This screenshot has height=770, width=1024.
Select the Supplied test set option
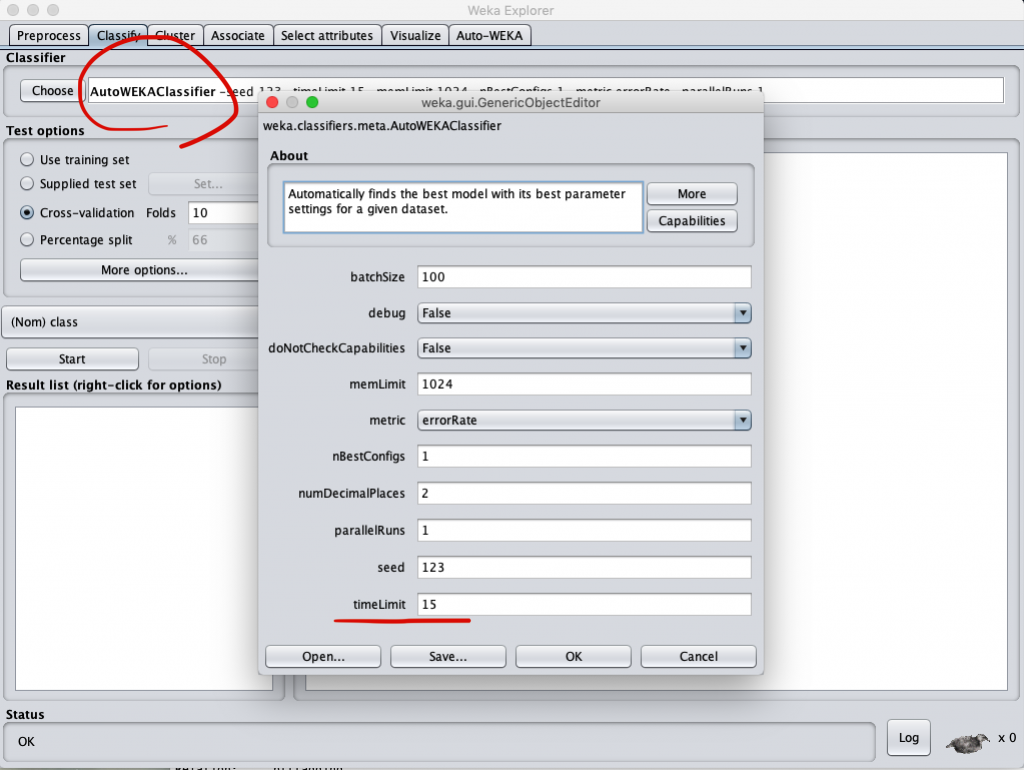click(27, 184)
